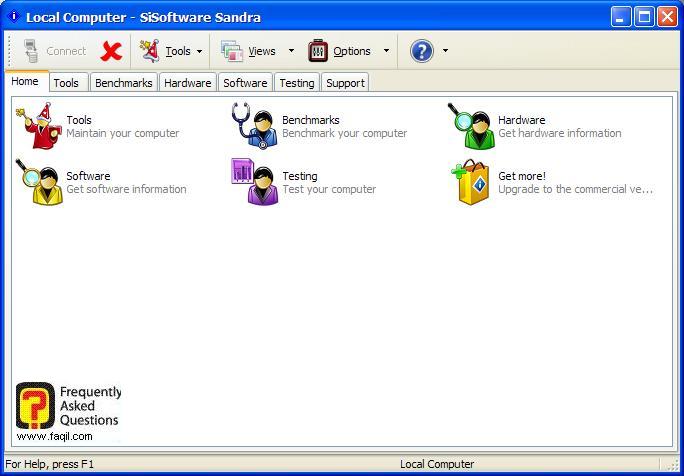
Task: Switch to the Support tab
Action: (x=345, y=83)
